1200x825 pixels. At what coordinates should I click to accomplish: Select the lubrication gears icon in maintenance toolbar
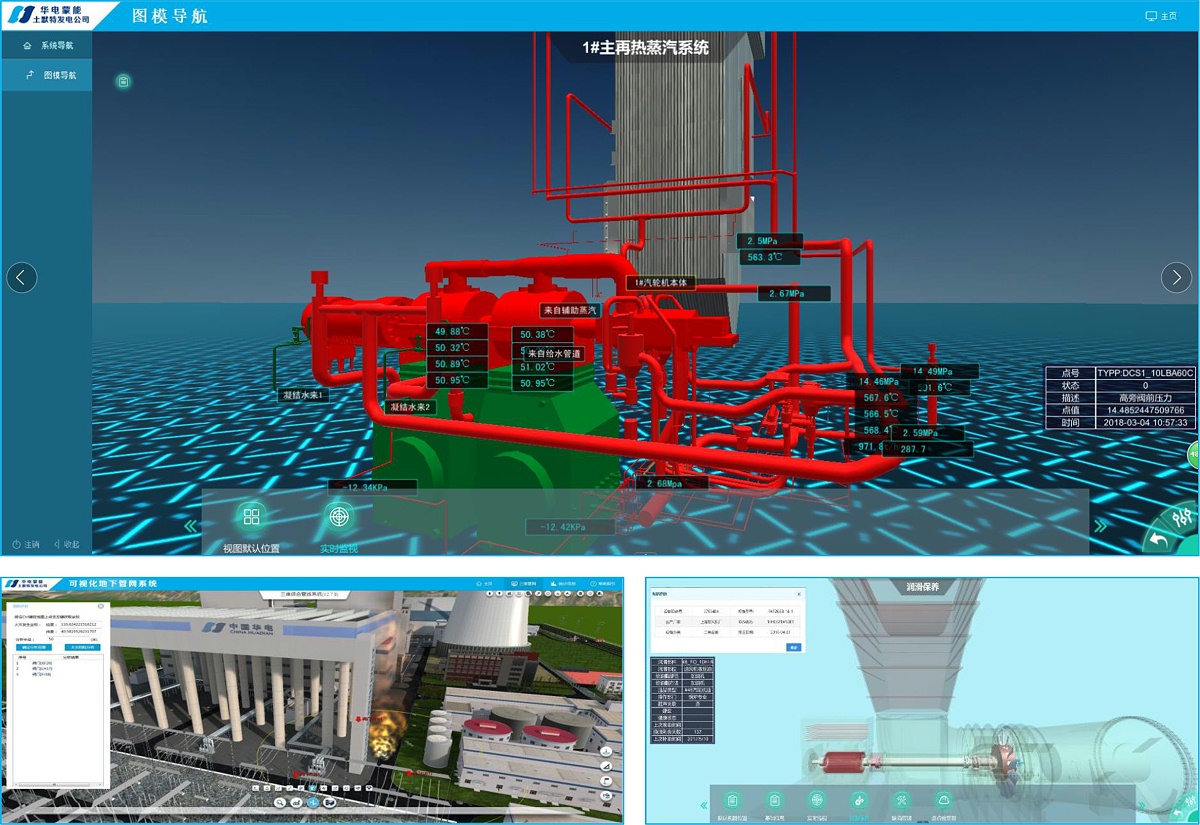[858, 800]
